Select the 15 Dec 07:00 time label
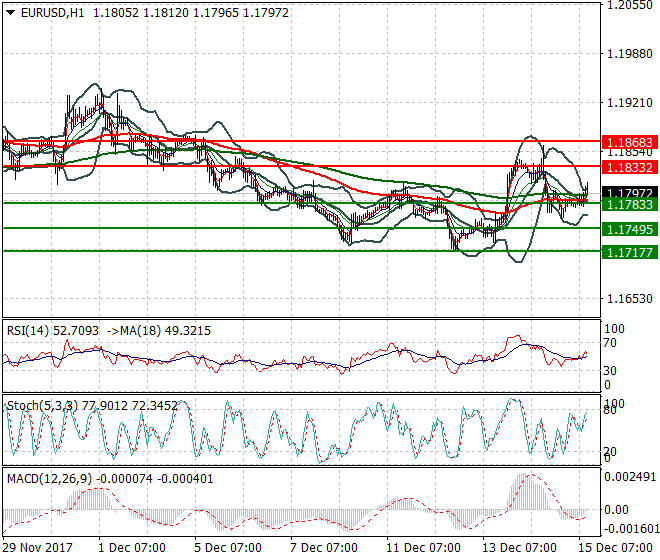Viewport: 660px width, 560px height. (x=615, y=548)
